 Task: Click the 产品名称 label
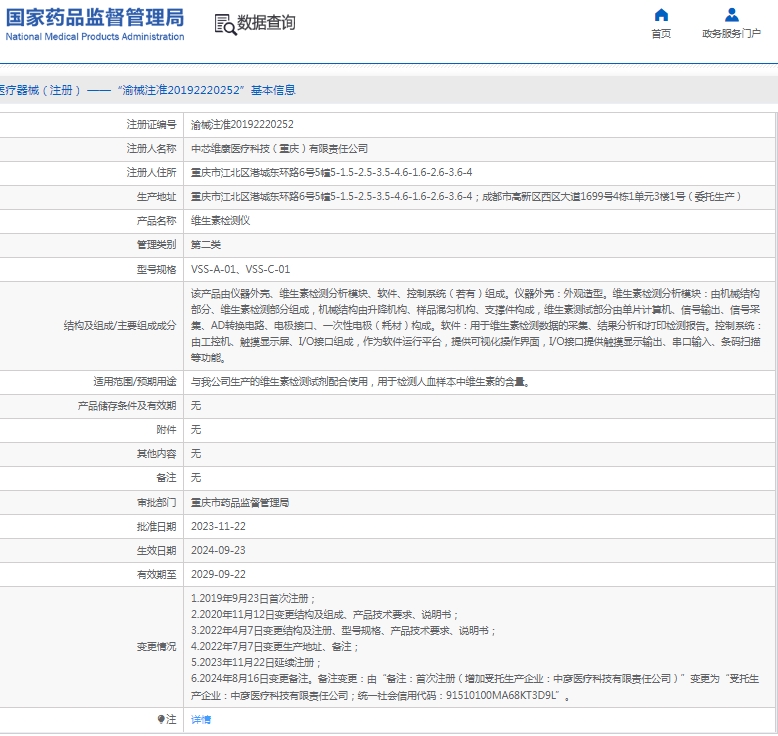coord(156,220)
